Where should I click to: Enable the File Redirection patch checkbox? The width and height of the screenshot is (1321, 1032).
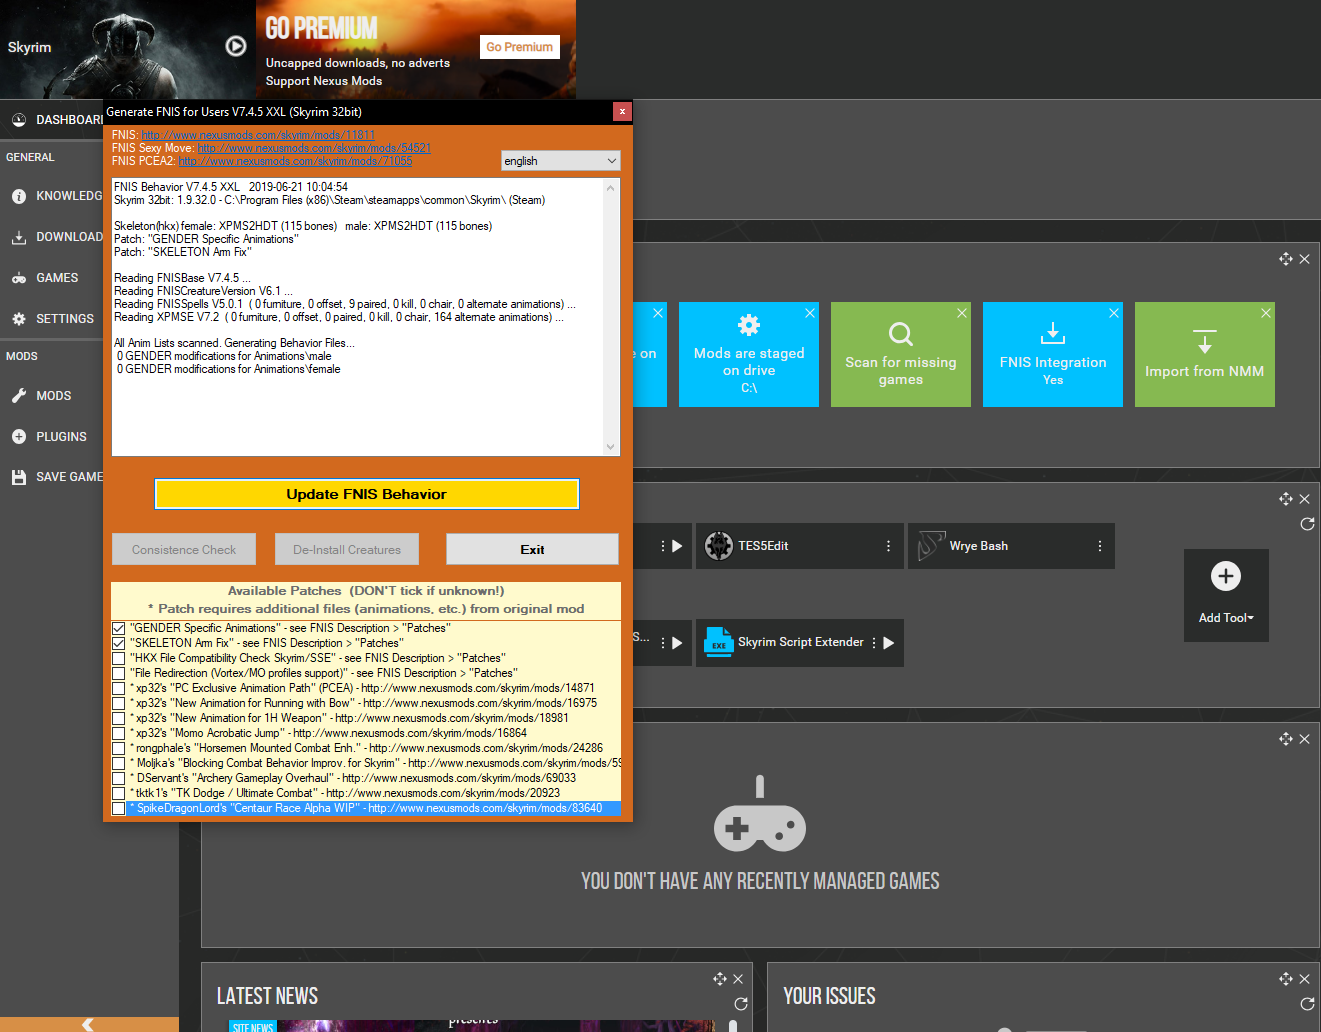(x=119, y=673)
